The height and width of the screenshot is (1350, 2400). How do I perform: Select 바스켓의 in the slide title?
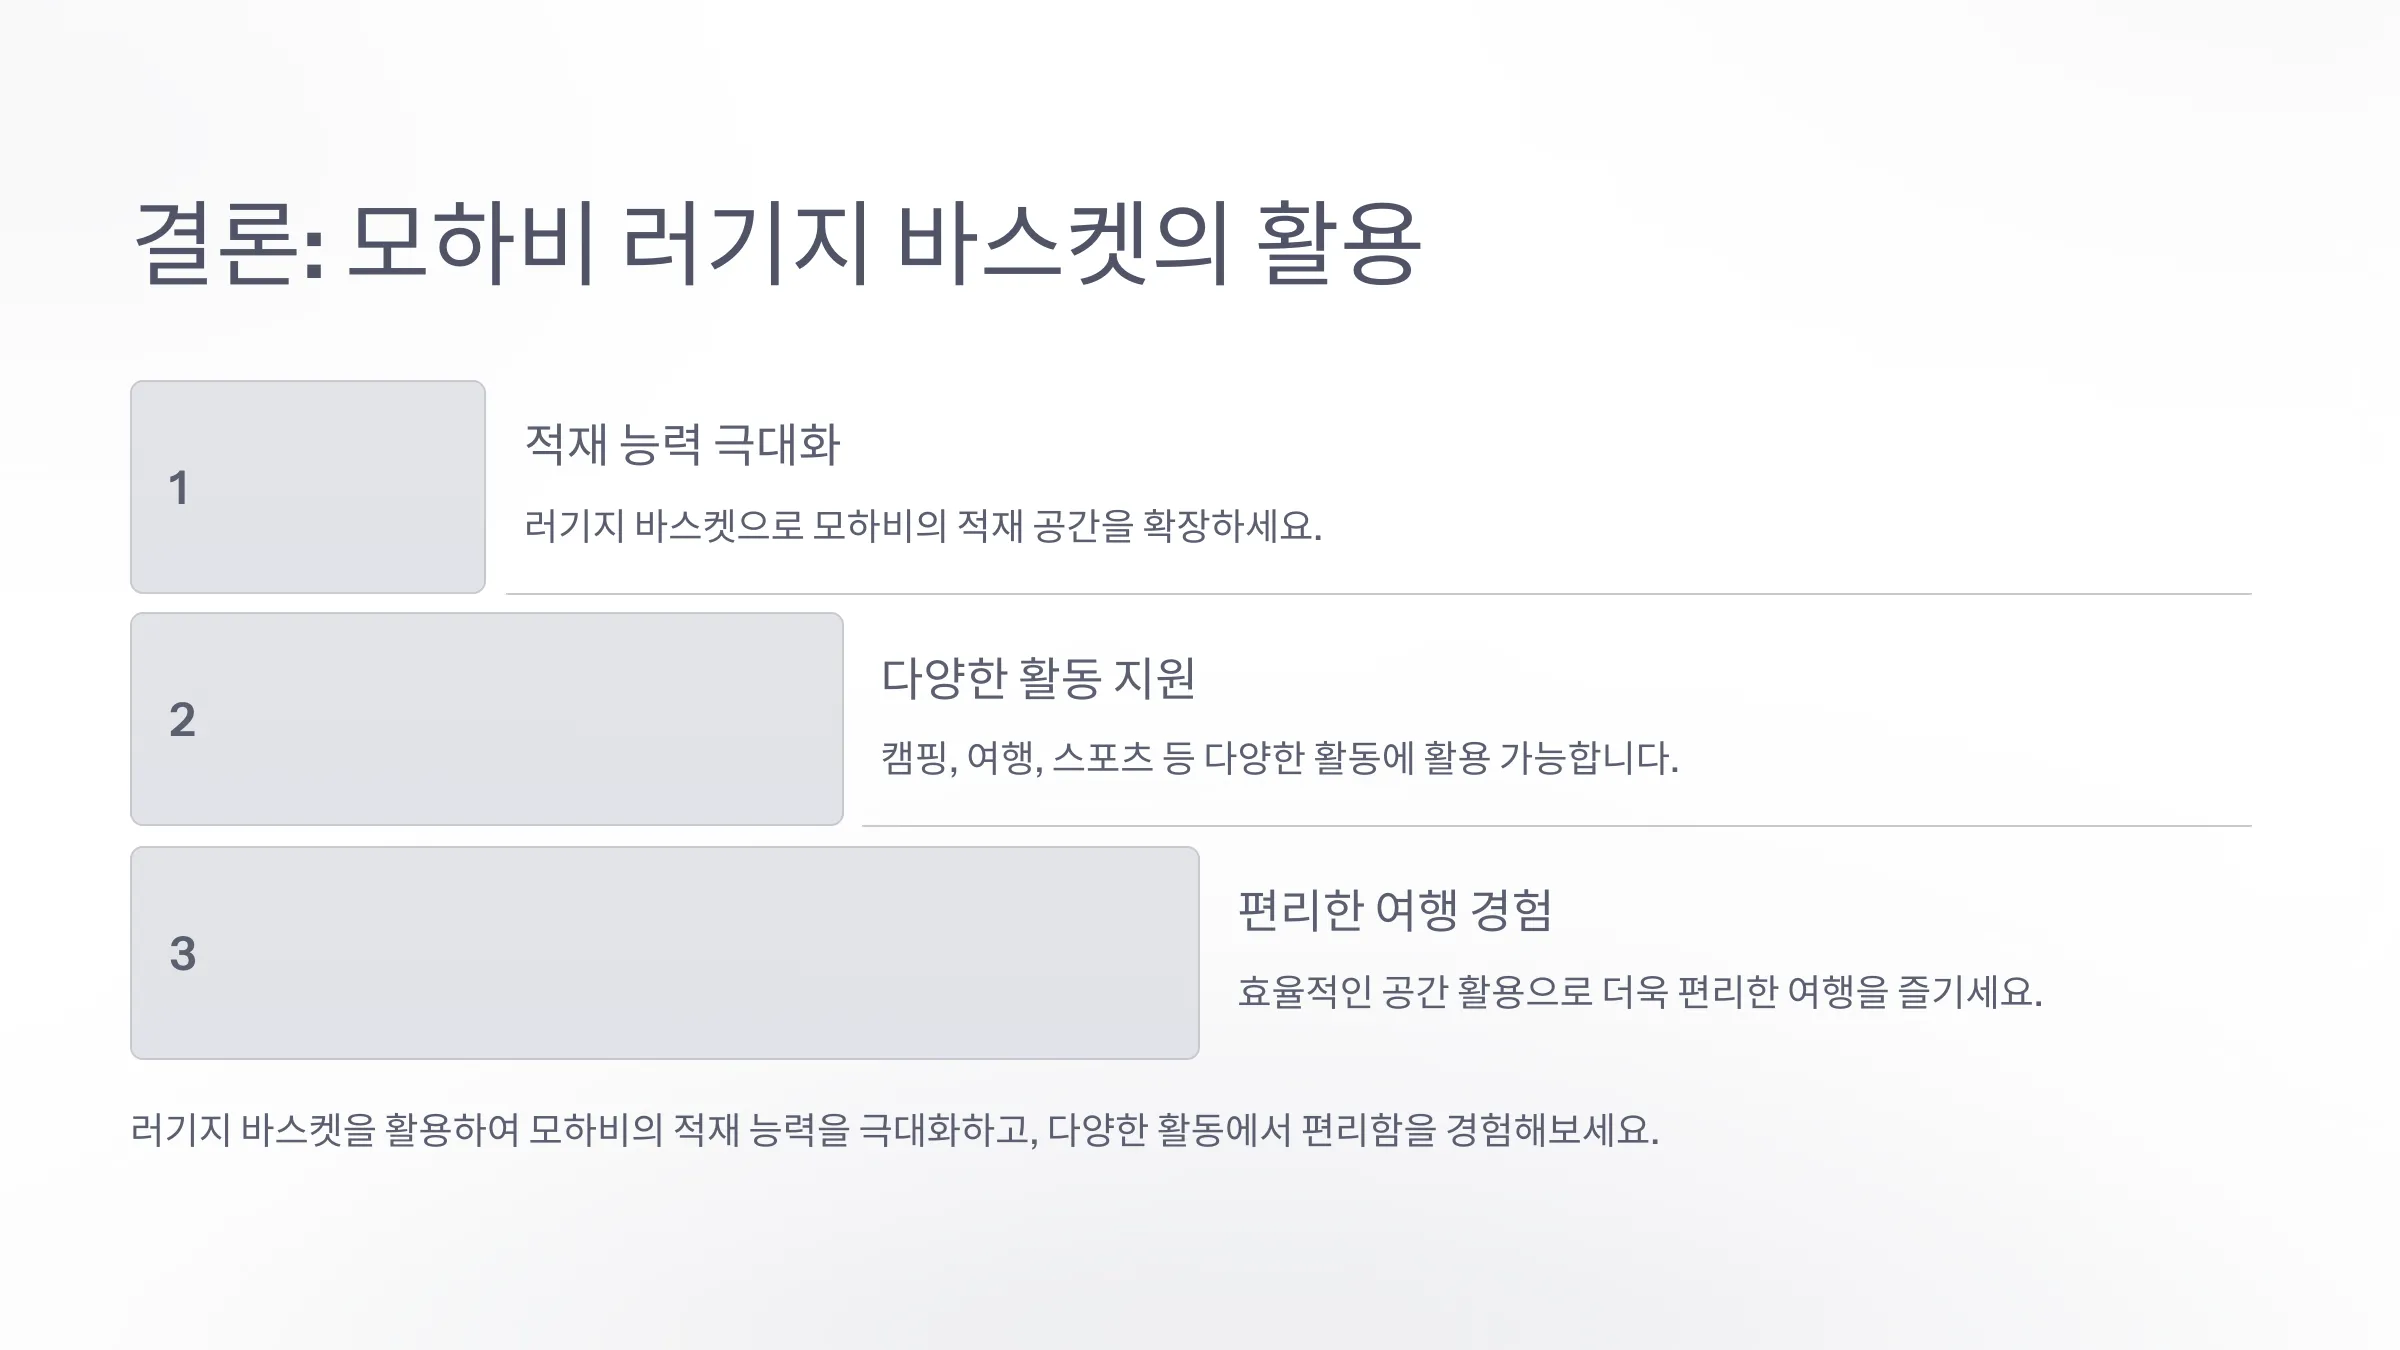coord(1063,243)
